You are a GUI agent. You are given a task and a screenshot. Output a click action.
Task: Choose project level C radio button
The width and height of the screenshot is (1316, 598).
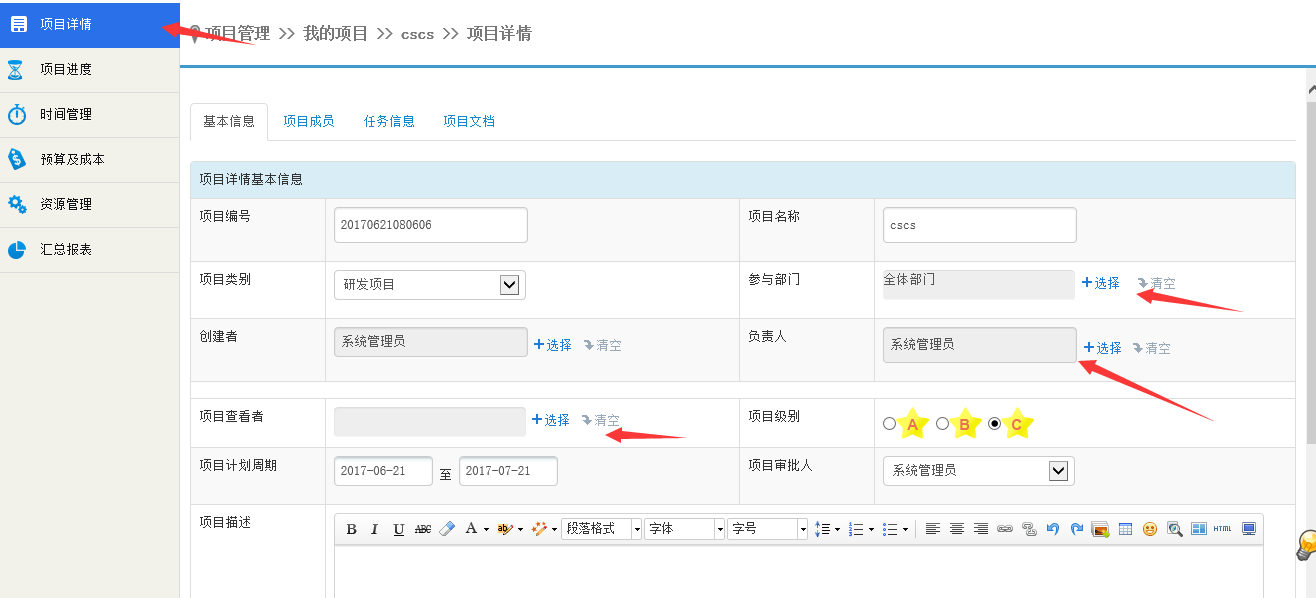click(x=995, y=424)
